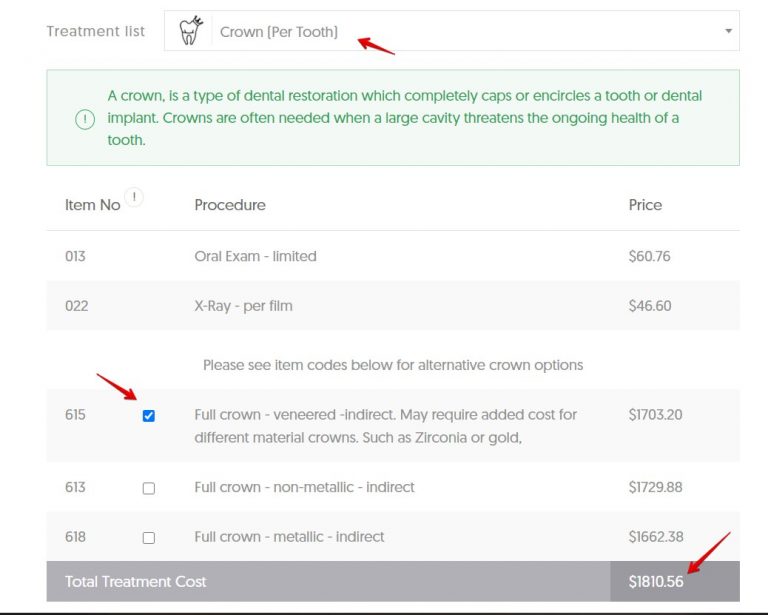Expand the Treatment list dropdown arrow
This screenshot has height=615, width=768.
pyautogui.click(x=728, y=32)
